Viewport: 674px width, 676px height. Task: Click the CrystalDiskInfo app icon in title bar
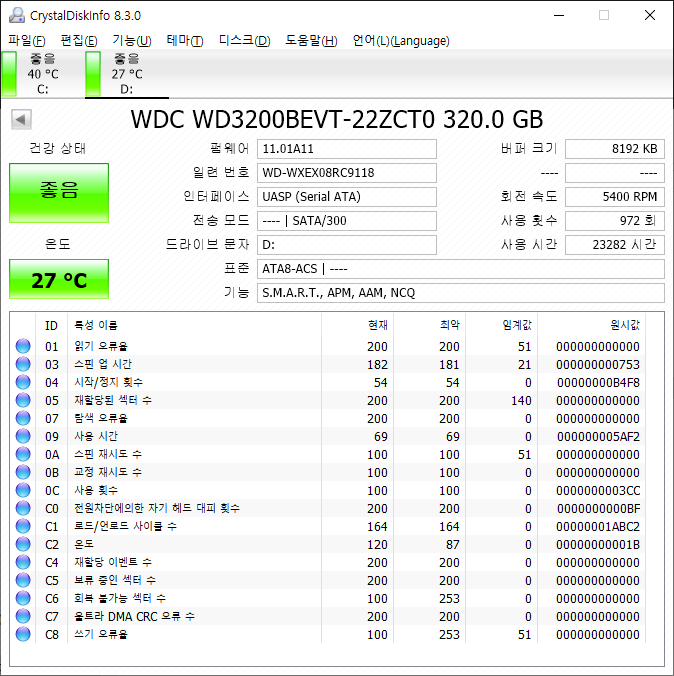(x=15, y=15)
